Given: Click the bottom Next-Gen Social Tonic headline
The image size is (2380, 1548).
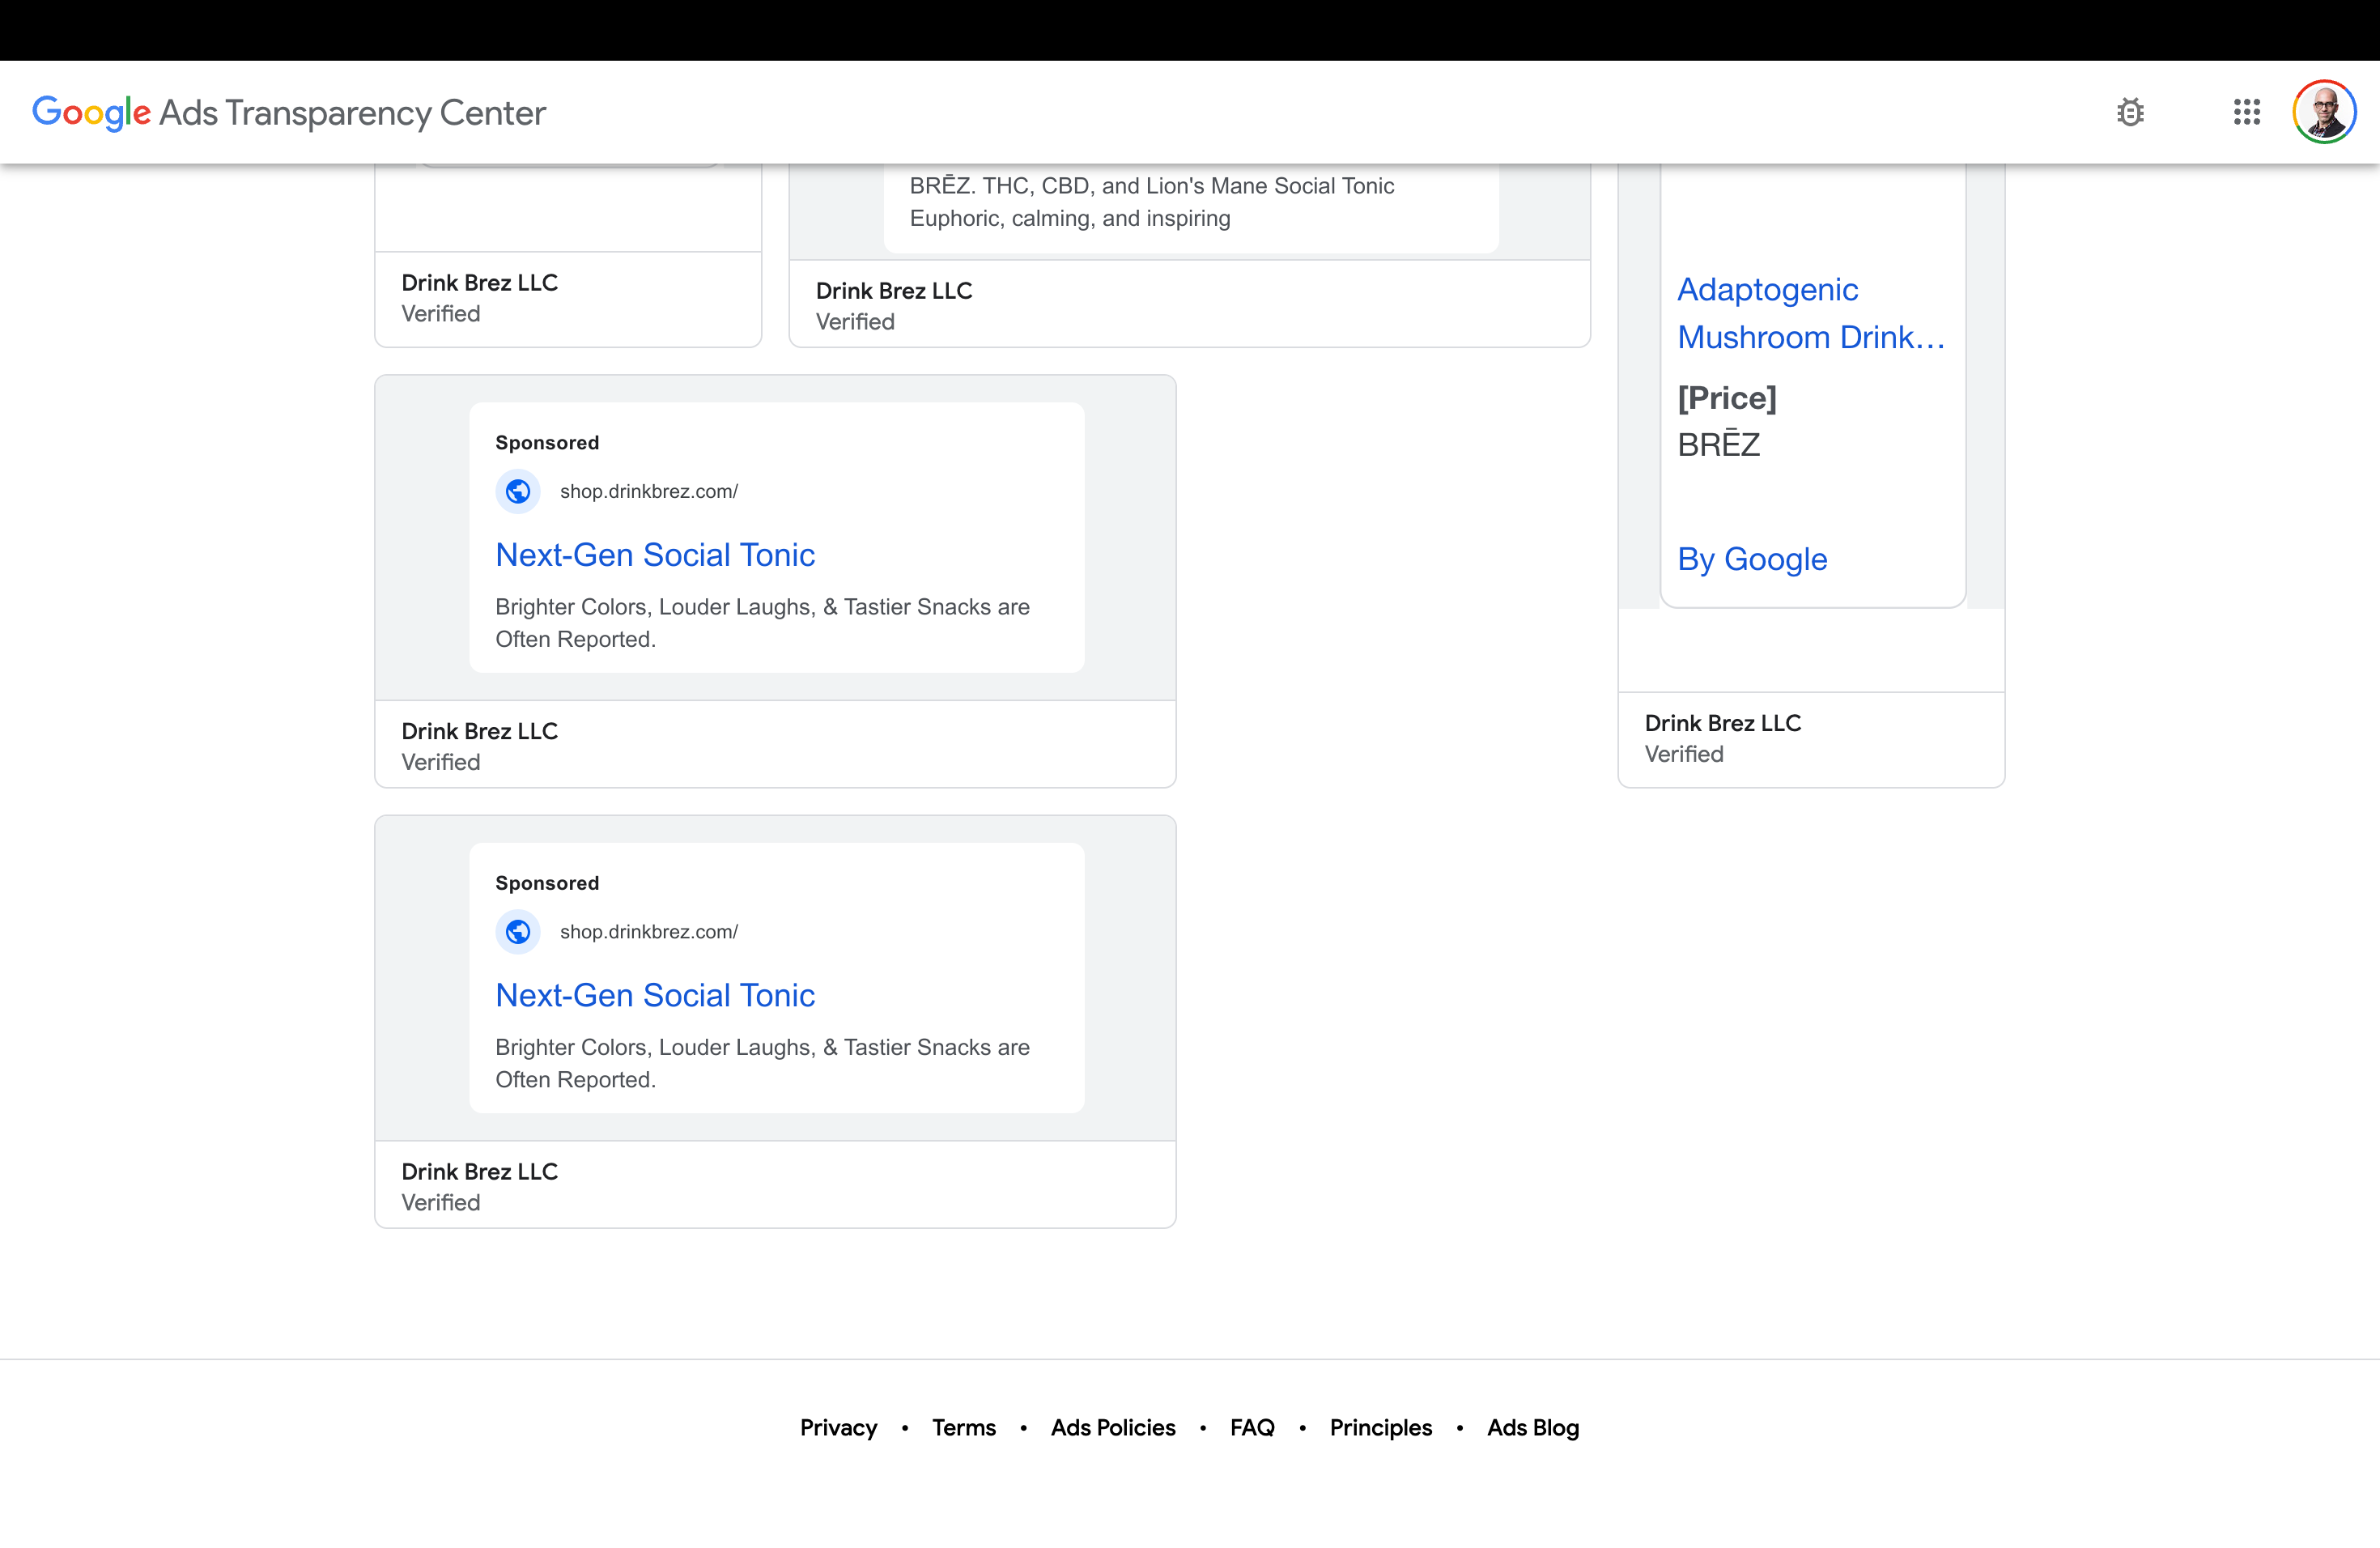Looking at the screenshot, I should tap(655, 995).
